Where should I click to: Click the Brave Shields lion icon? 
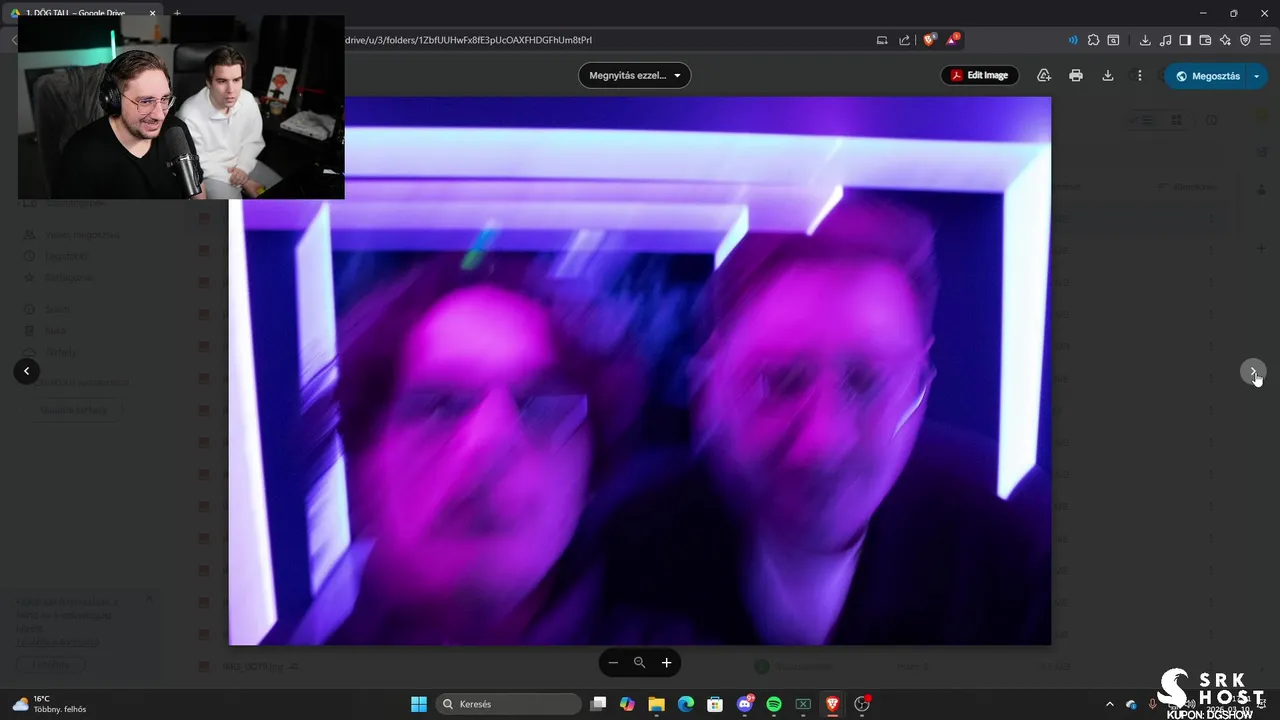[x=930, y=40]
